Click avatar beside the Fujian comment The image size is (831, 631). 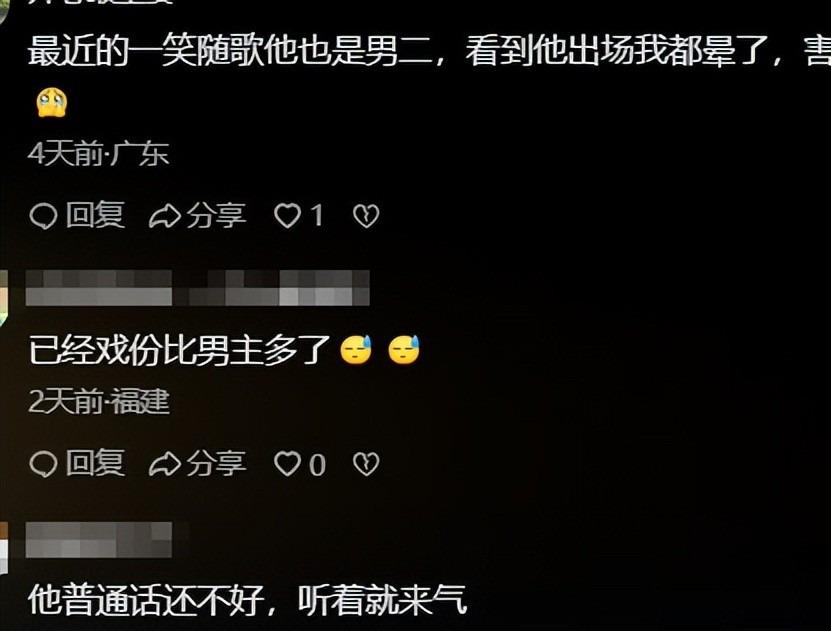4,297
